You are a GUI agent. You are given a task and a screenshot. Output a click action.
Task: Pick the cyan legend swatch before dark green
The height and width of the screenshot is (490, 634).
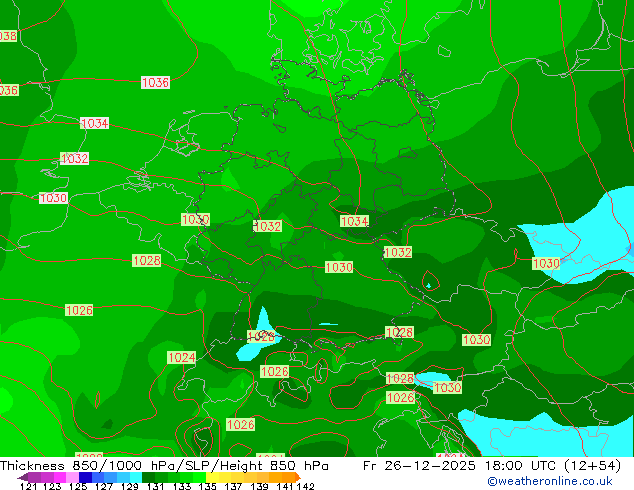[x=136, y=477]
